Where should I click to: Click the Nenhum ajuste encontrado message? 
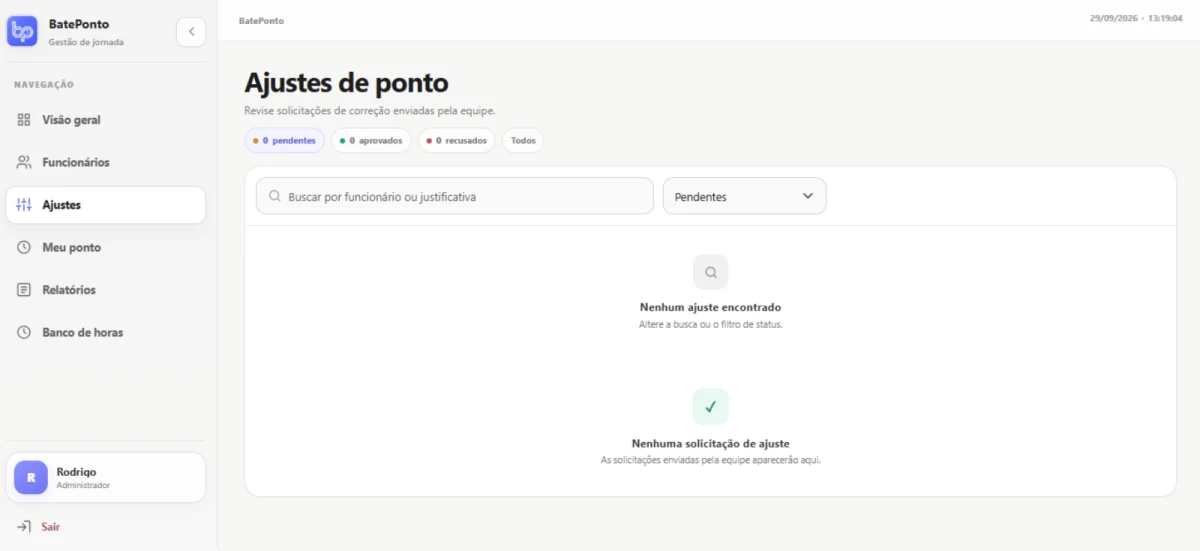coord(711,307)
